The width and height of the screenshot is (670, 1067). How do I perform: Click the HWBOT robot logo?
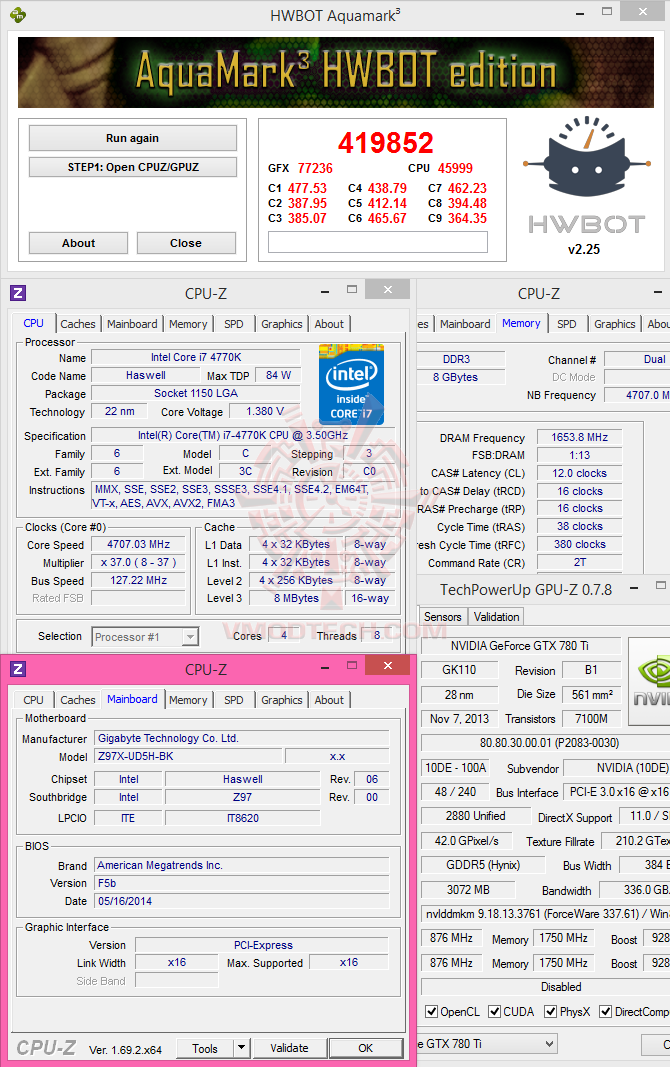(x=588, y=157)
